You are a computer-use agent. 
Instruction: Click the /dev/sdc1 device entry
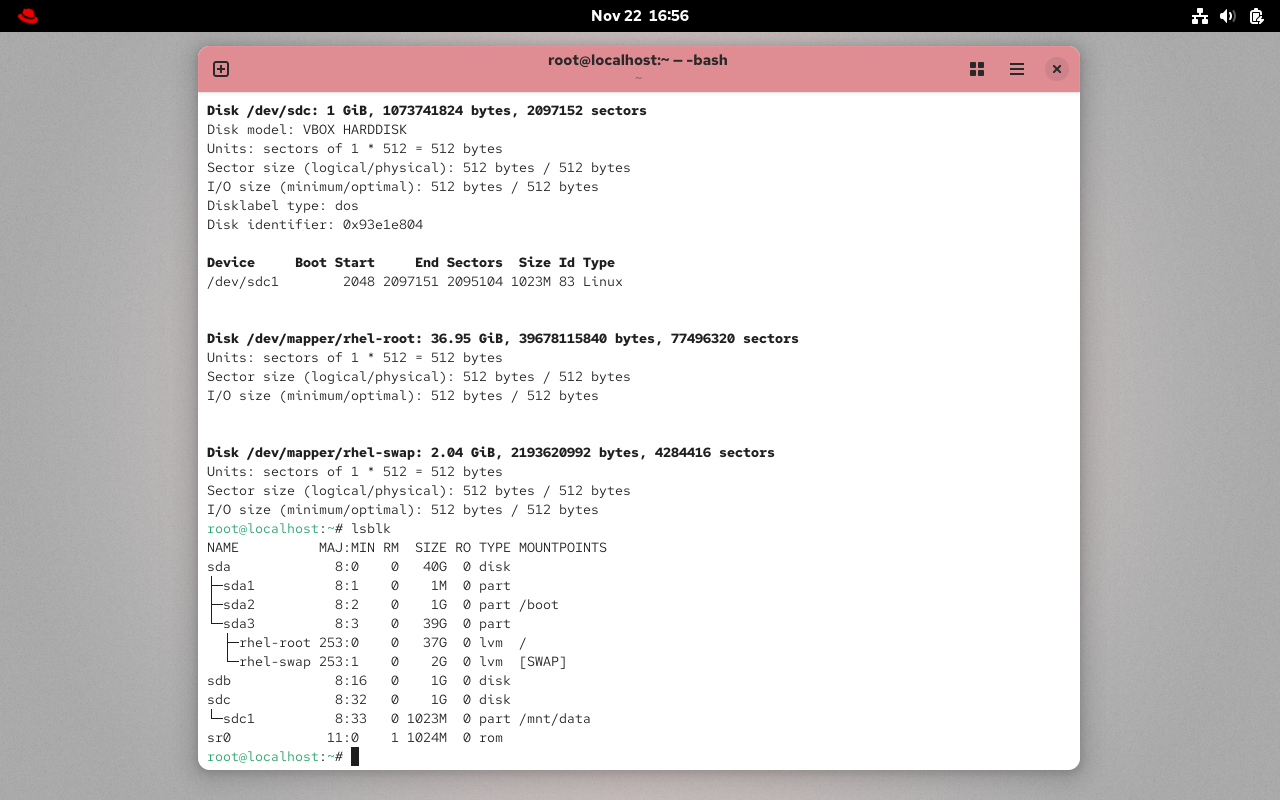243,281
